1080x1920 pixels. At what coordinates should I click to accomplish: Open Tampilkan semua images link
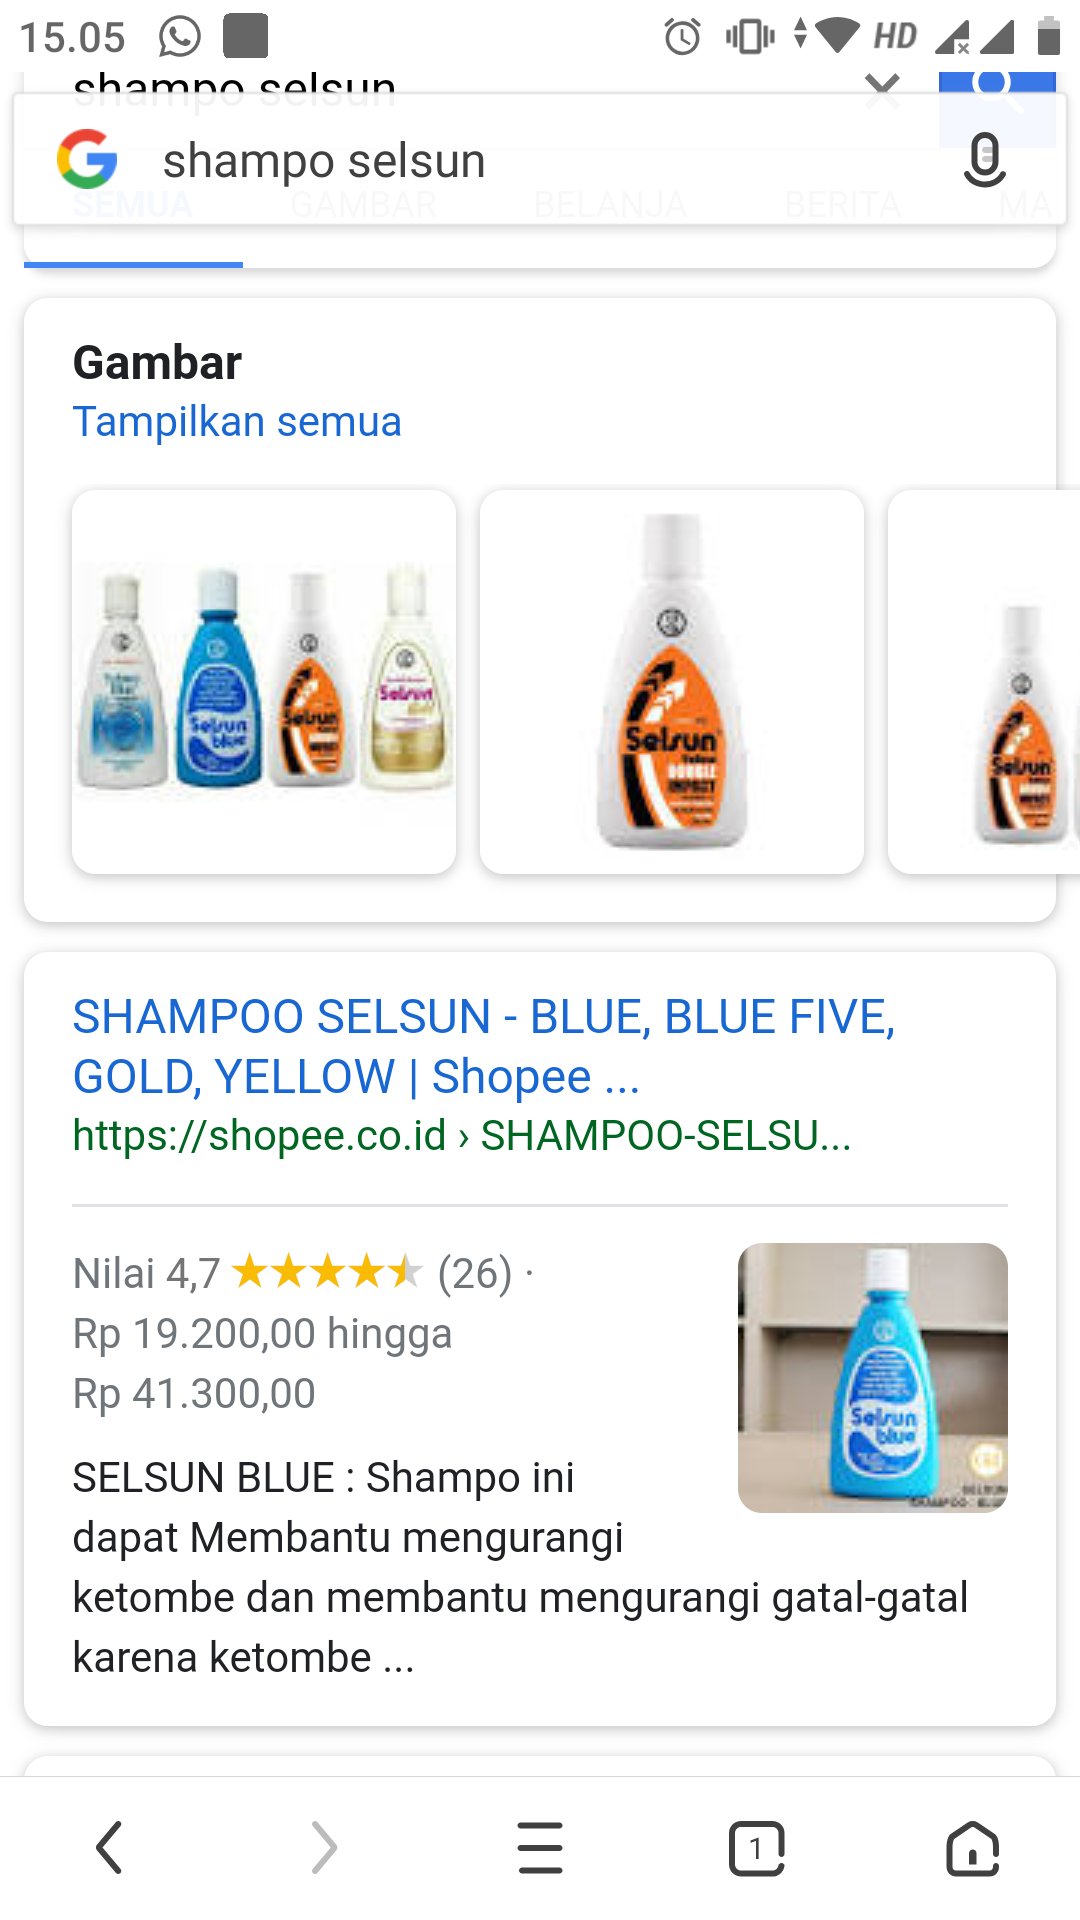coord(237,422)
